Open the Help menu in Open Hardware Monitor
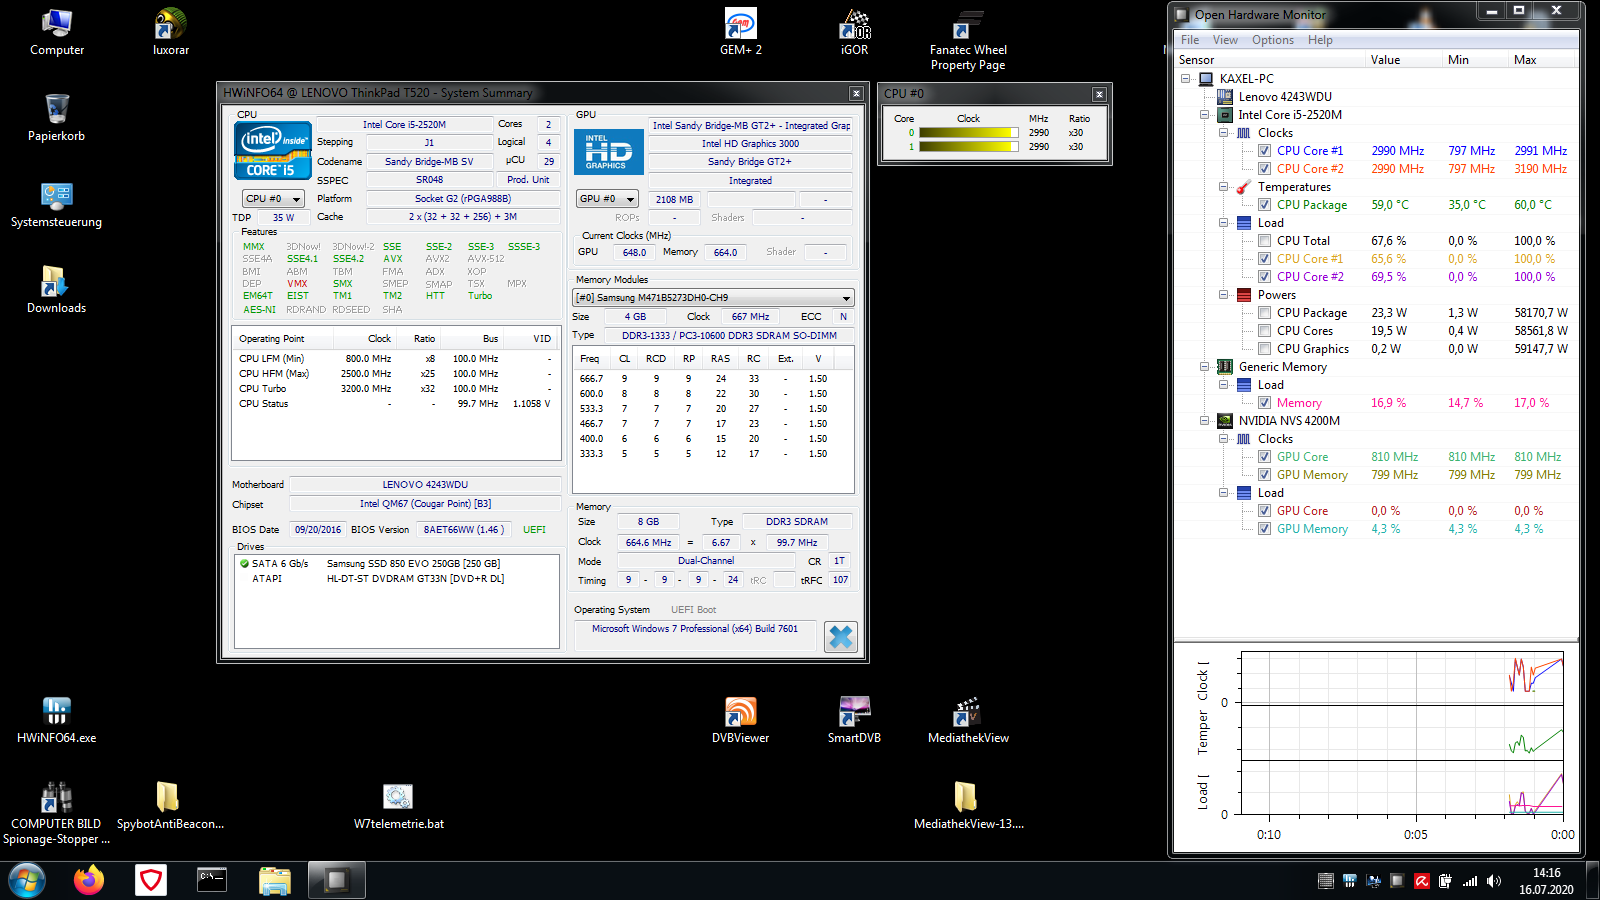The width and height of the screenshot is (1600, 900). coord(1320,40)
